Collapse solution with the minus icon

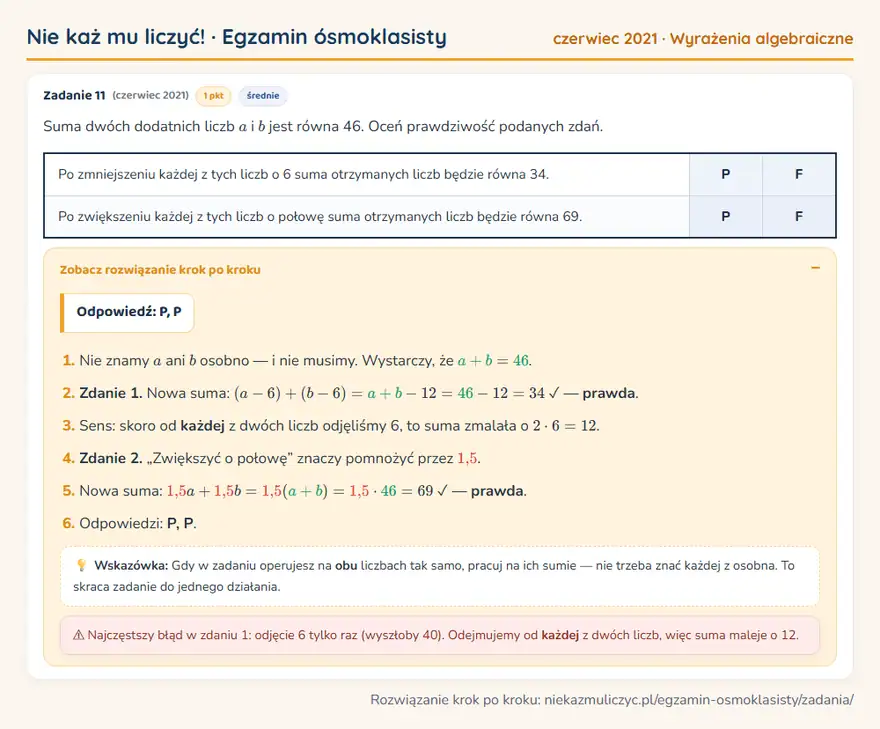point(815,268)
